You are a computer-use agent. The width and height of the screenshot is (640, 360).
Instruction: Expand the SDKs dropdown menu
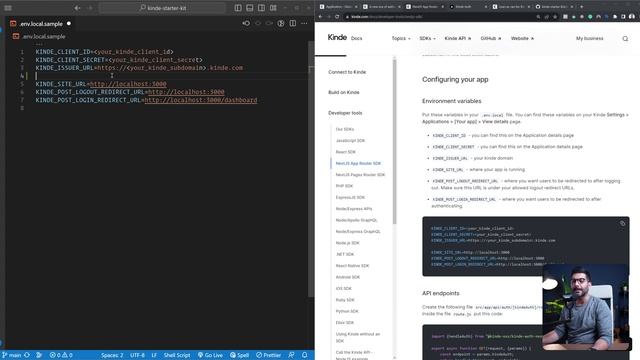point(427,38)
